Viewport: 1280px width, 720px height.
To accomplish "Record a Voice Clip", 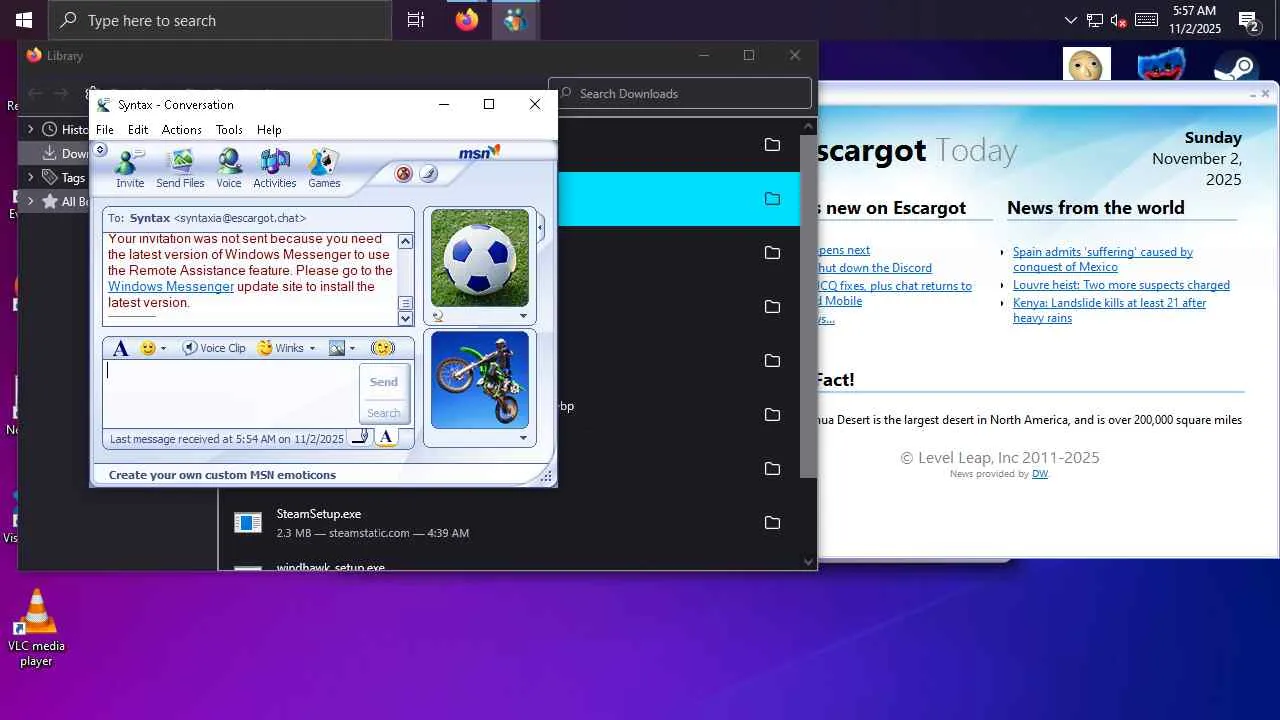I will (214, 348).
